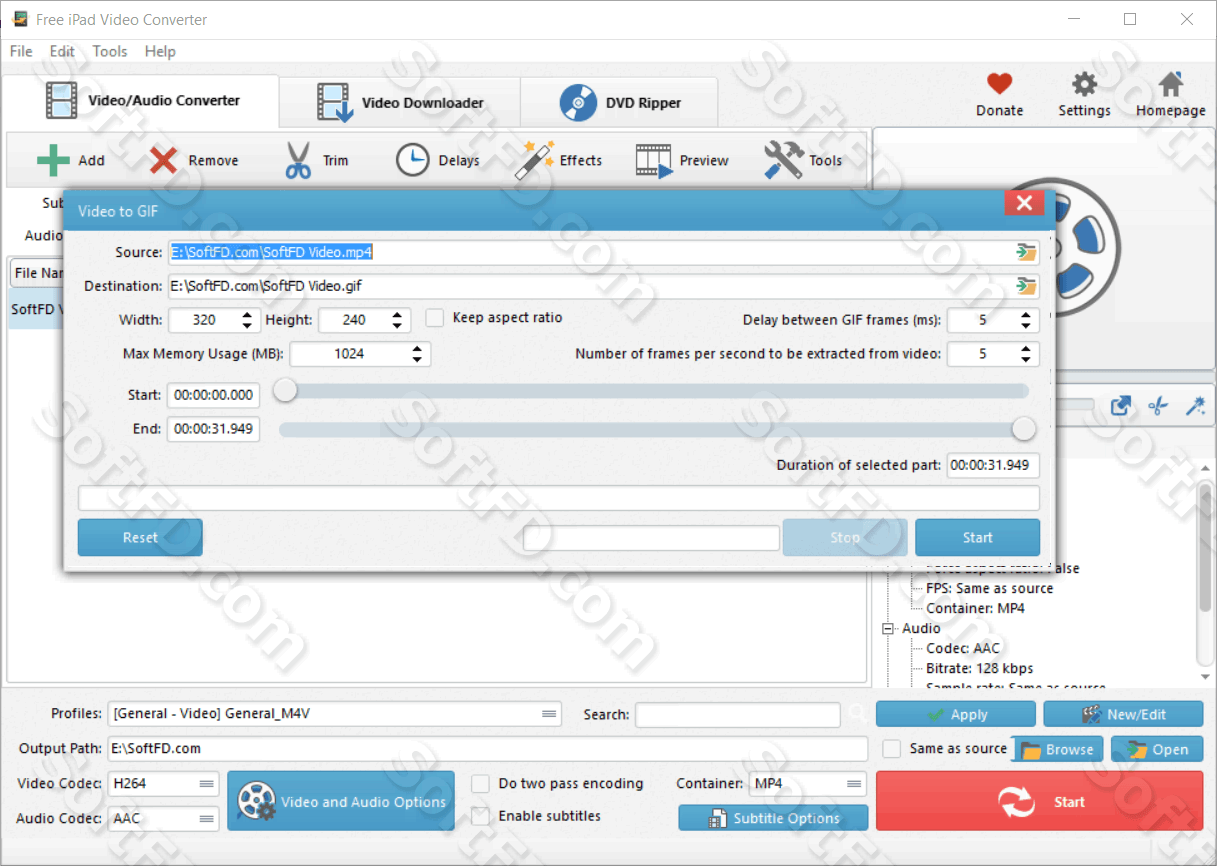Select FPS: Same as source entry
Viewport: 1217px width, 866px height.
(989, 588)
